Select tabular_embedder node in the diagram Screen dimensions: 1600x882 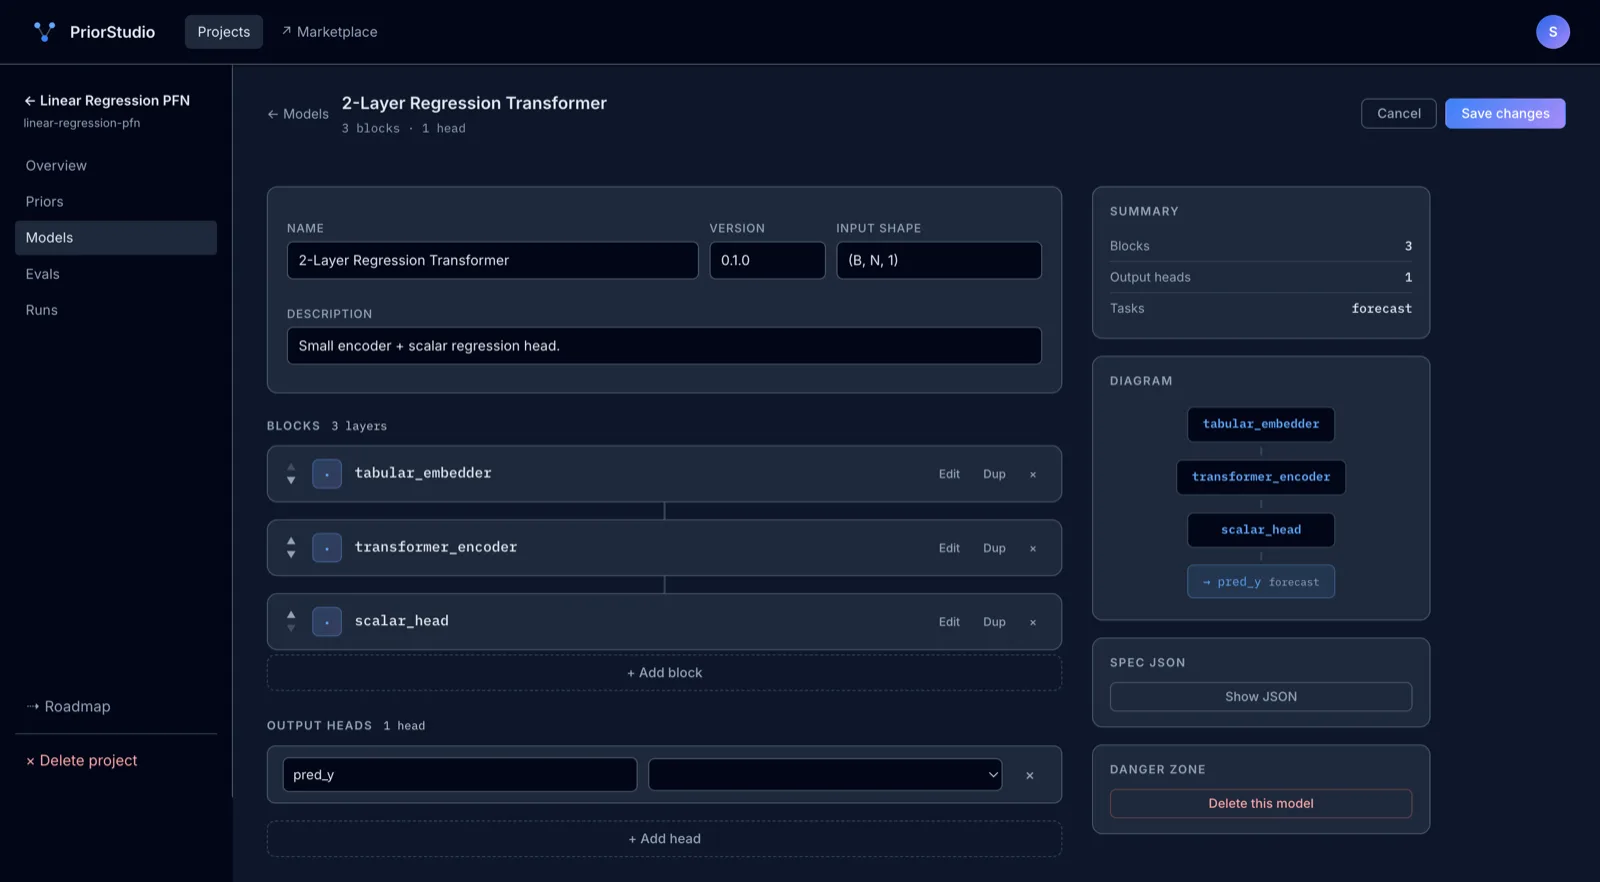click(1261, 424)
